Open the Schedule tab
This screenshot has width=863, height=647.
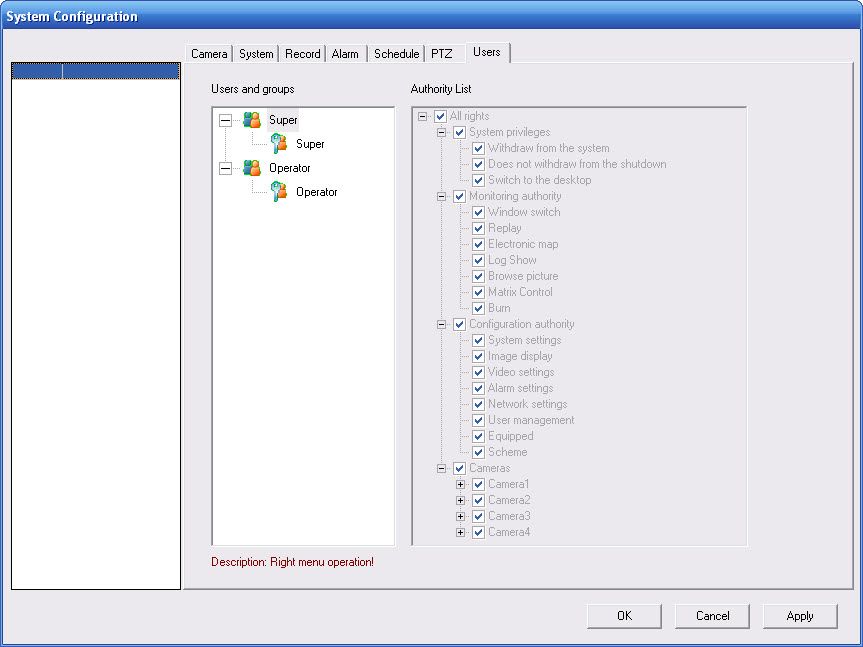point(396,54)
